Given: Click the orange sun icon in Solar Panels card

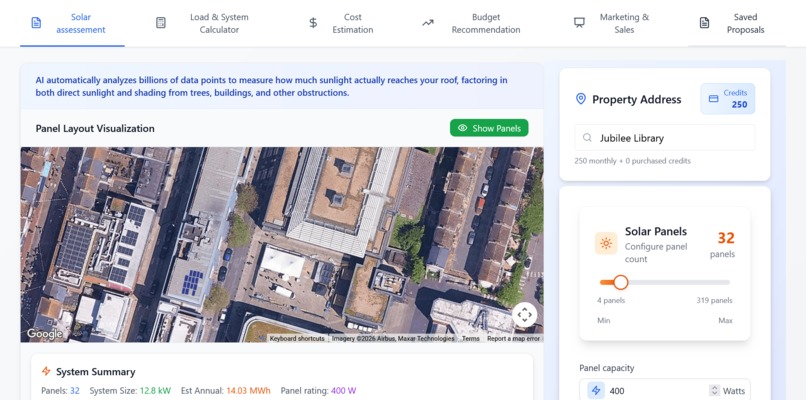Looking at the screenshot, I should click(x=606, y=243).
